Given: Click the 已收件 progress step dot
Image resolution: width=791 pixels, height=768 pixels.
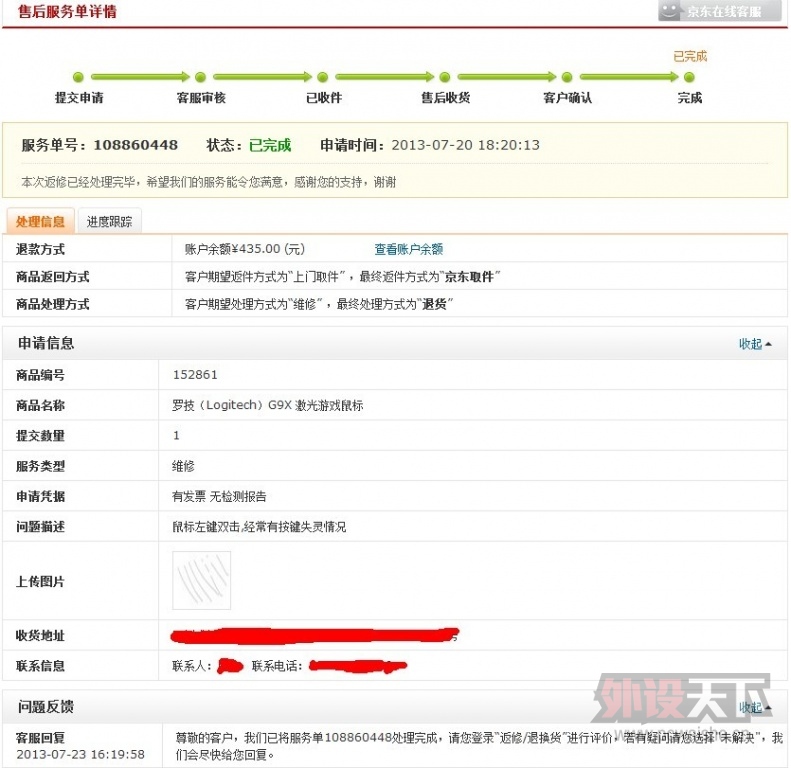Looking at the screenshot, I should point(323,77).
